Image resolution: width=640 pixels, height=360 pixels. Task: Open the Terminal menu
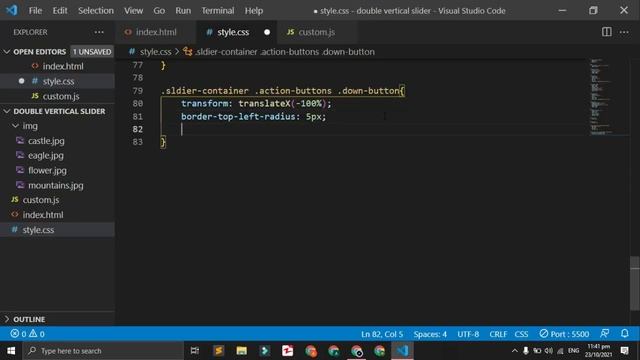point(218,11)
